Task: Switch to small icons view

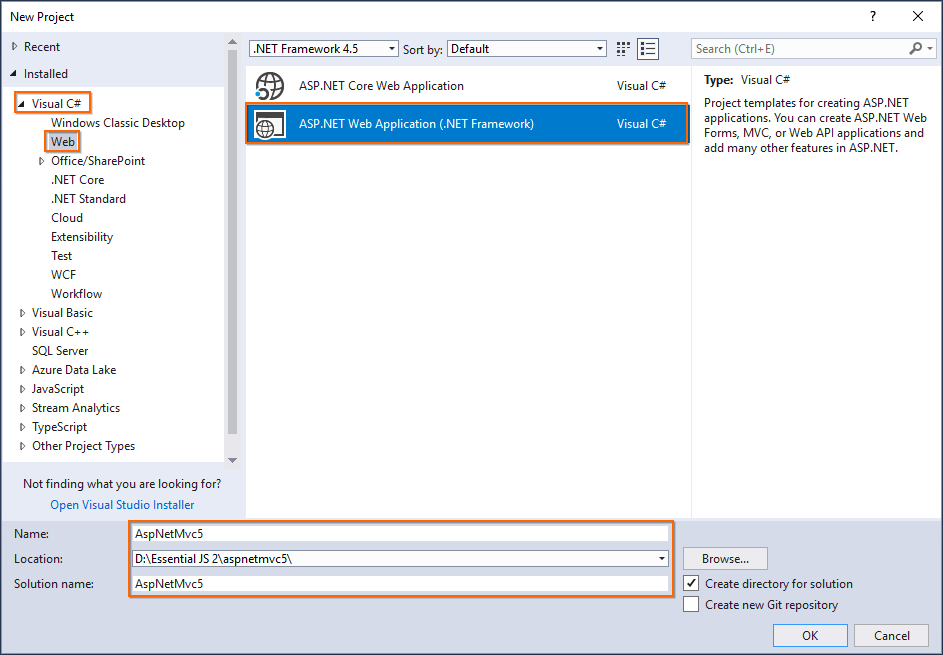Action: click(x=623, y=49)
